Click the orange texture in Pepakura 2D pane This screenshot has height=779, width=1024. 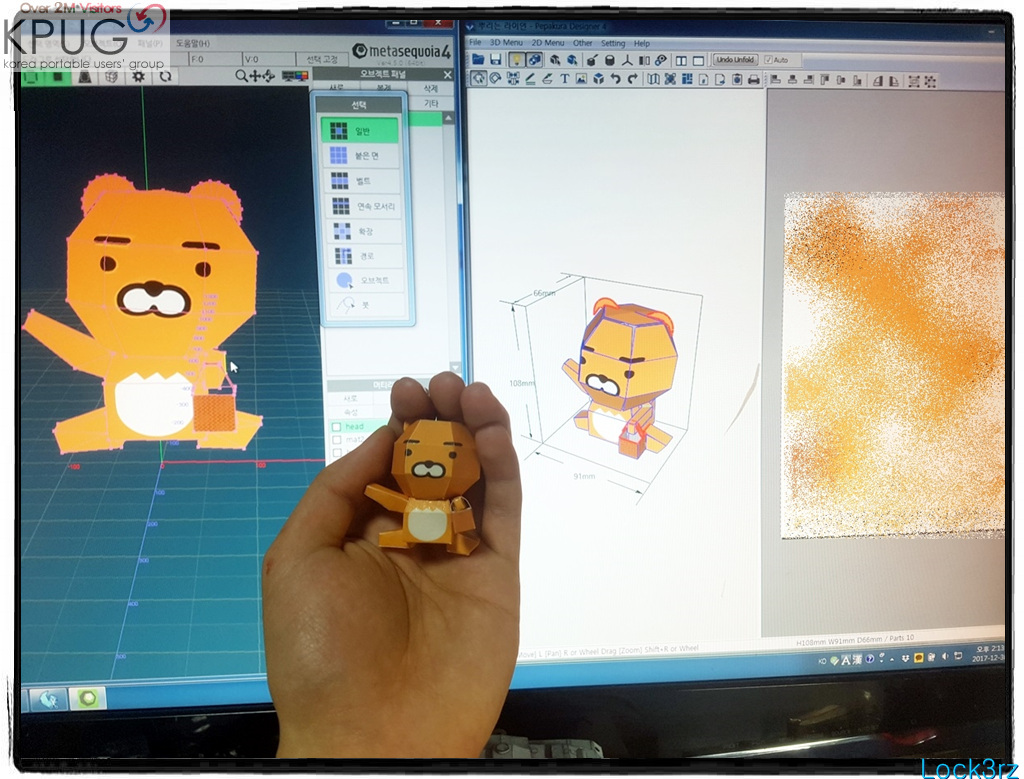coord(893,365)
